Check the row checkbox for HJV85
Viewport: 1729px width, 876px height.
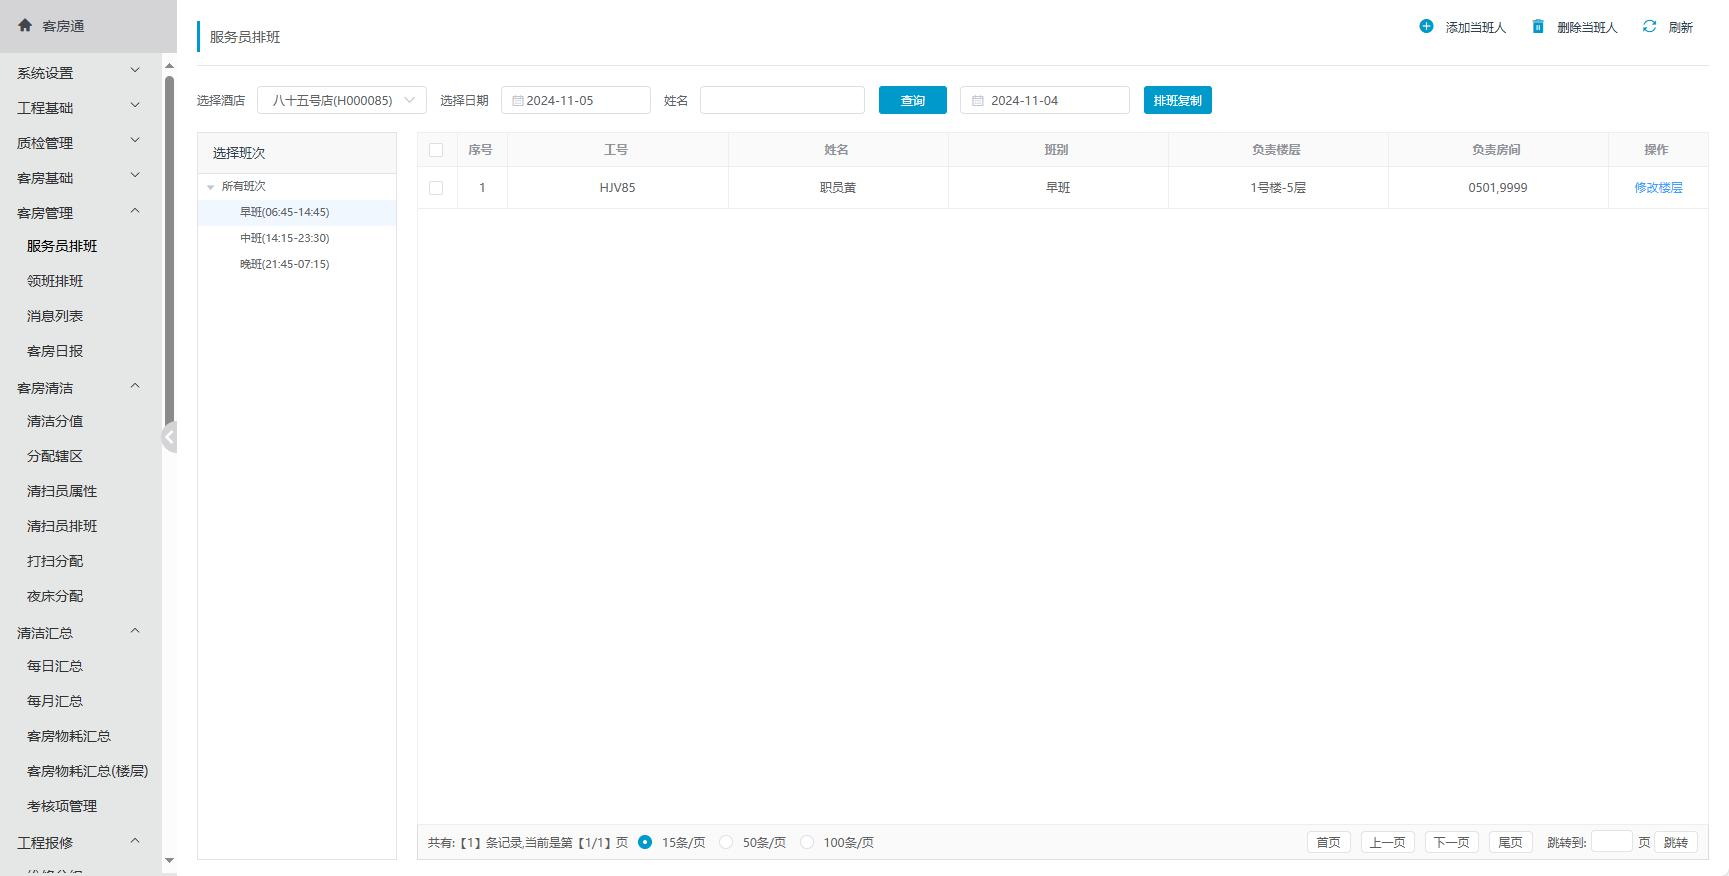(436, 188)
